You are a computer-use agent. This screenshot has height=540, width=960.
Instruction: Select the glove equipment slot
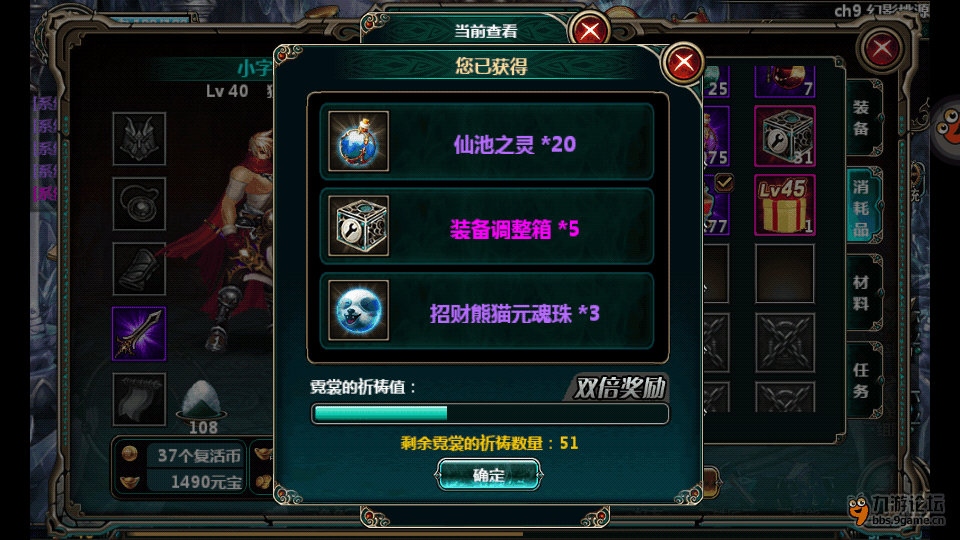[x=139, y=269]
